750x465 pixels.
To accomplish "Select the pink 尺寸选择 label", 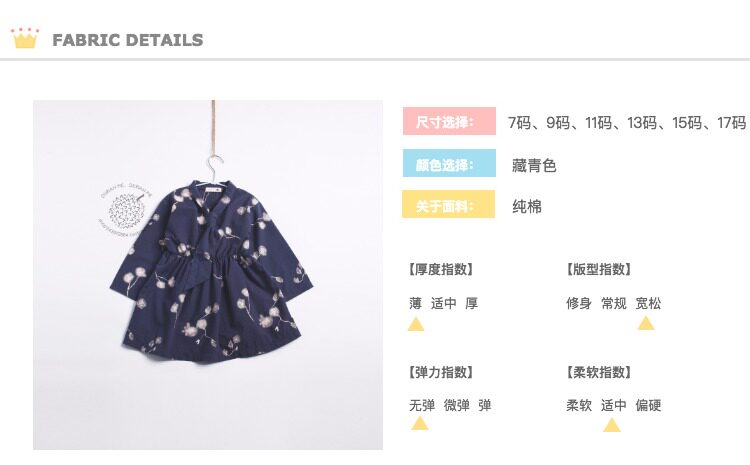I will click(x=449, y=121).
